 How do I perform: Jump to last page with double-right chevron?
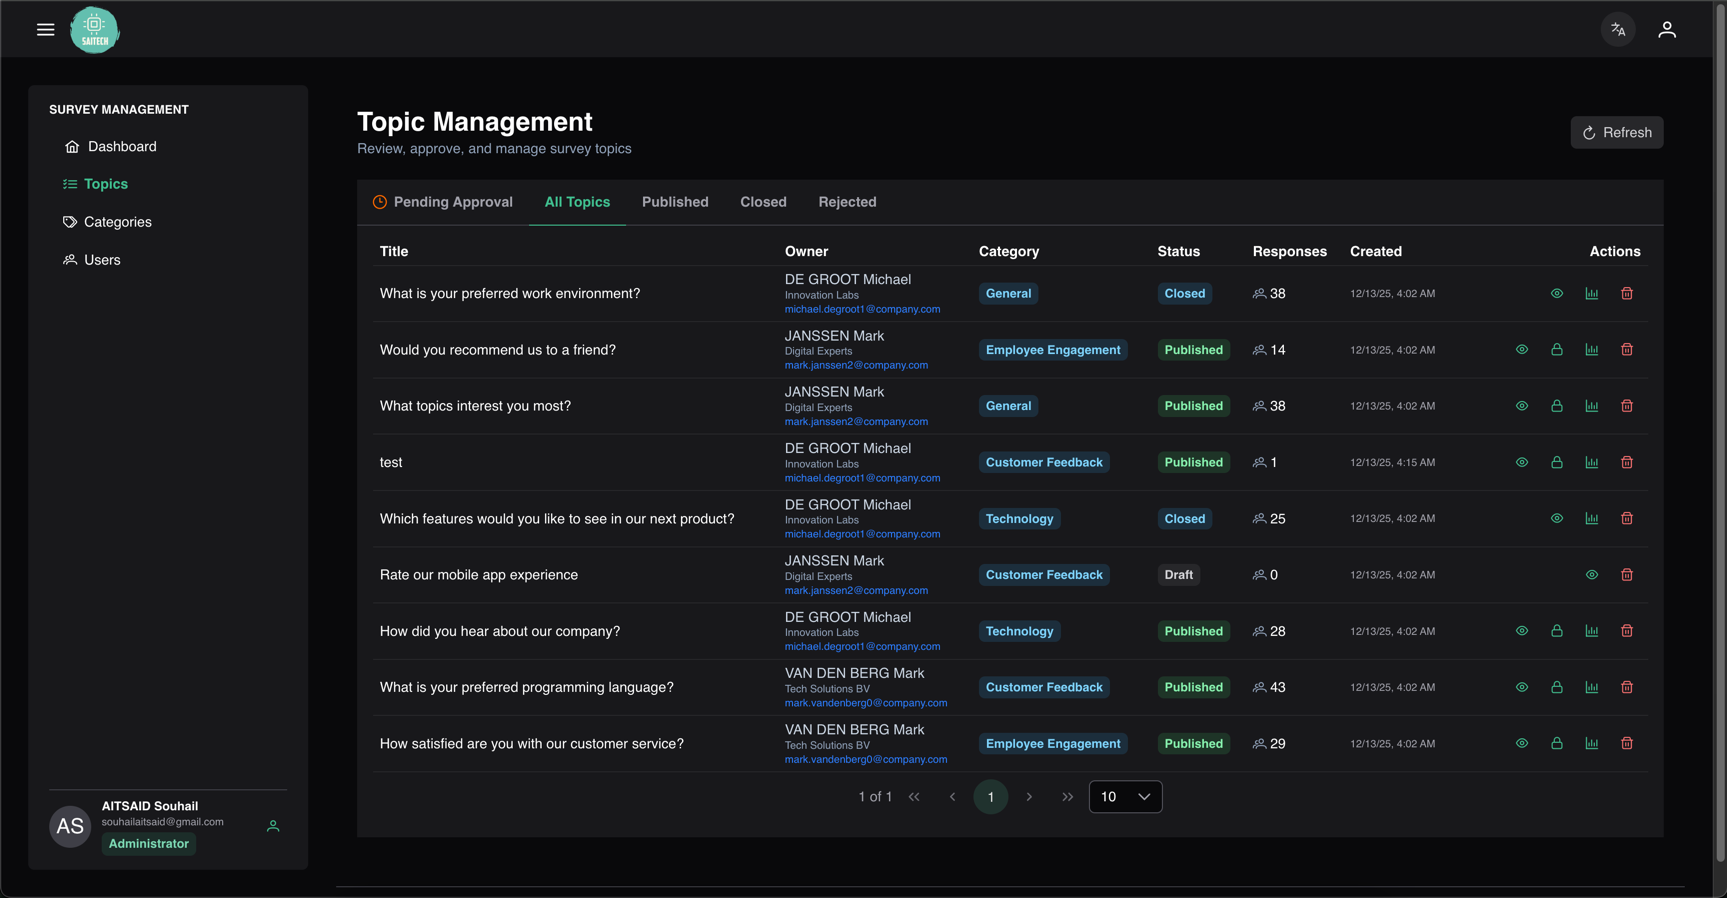tap(1067, 797)
